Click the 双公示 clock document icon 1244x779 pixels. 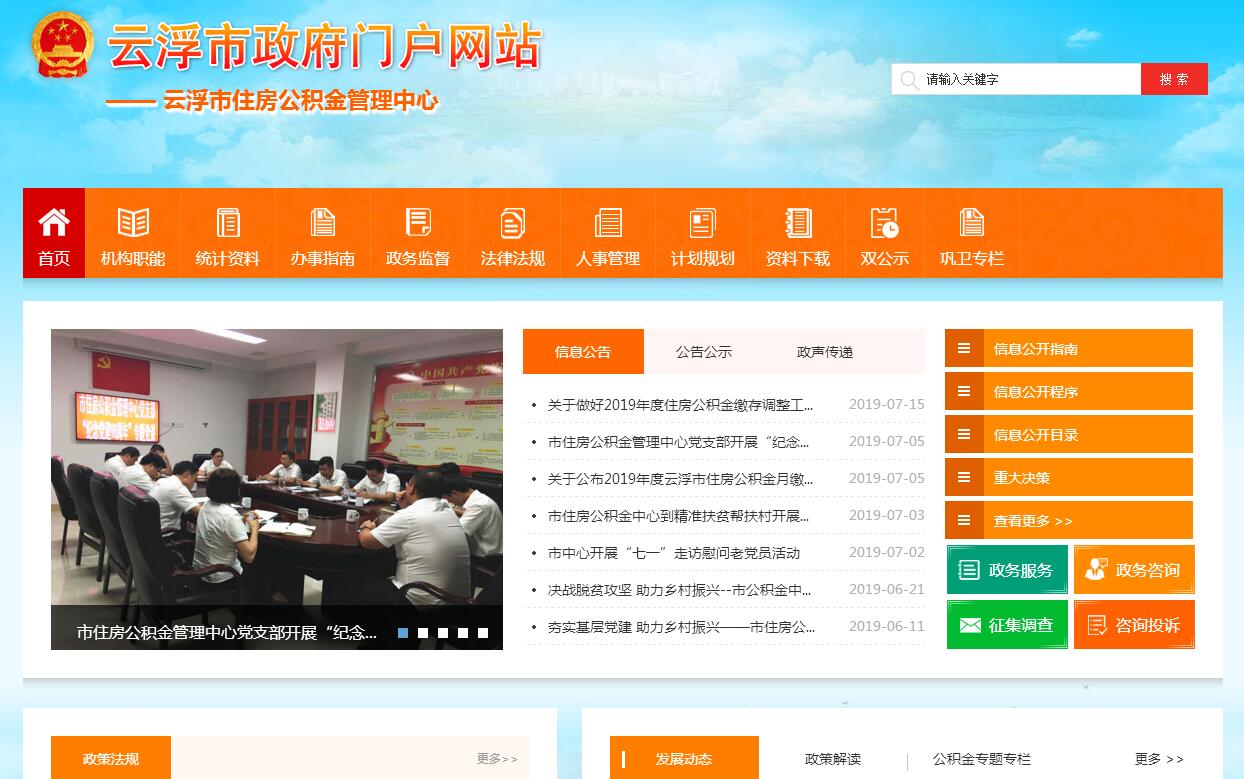coord(884,222)
